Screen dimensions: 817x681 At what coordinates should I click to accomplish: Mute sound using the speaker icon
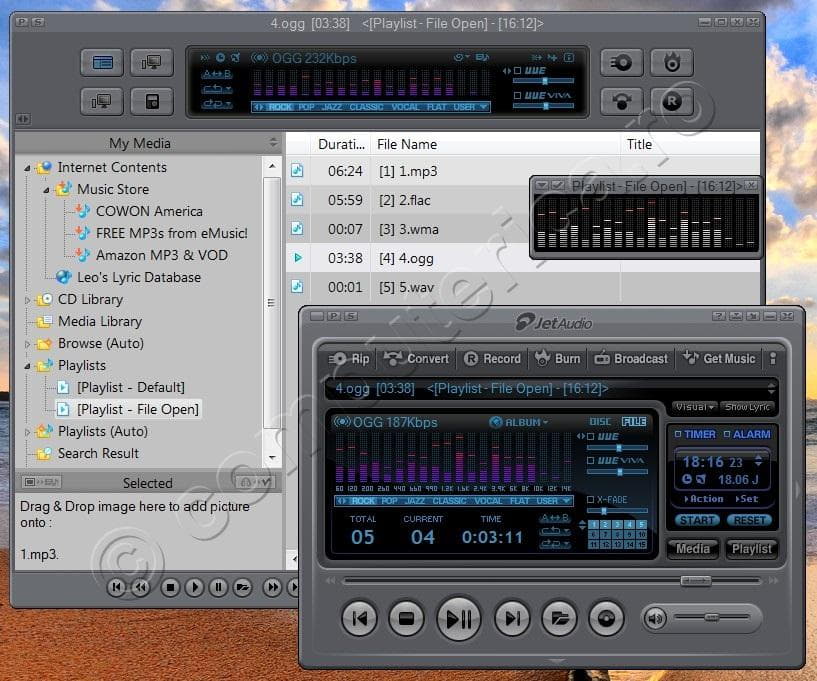[x=655, y=618]
